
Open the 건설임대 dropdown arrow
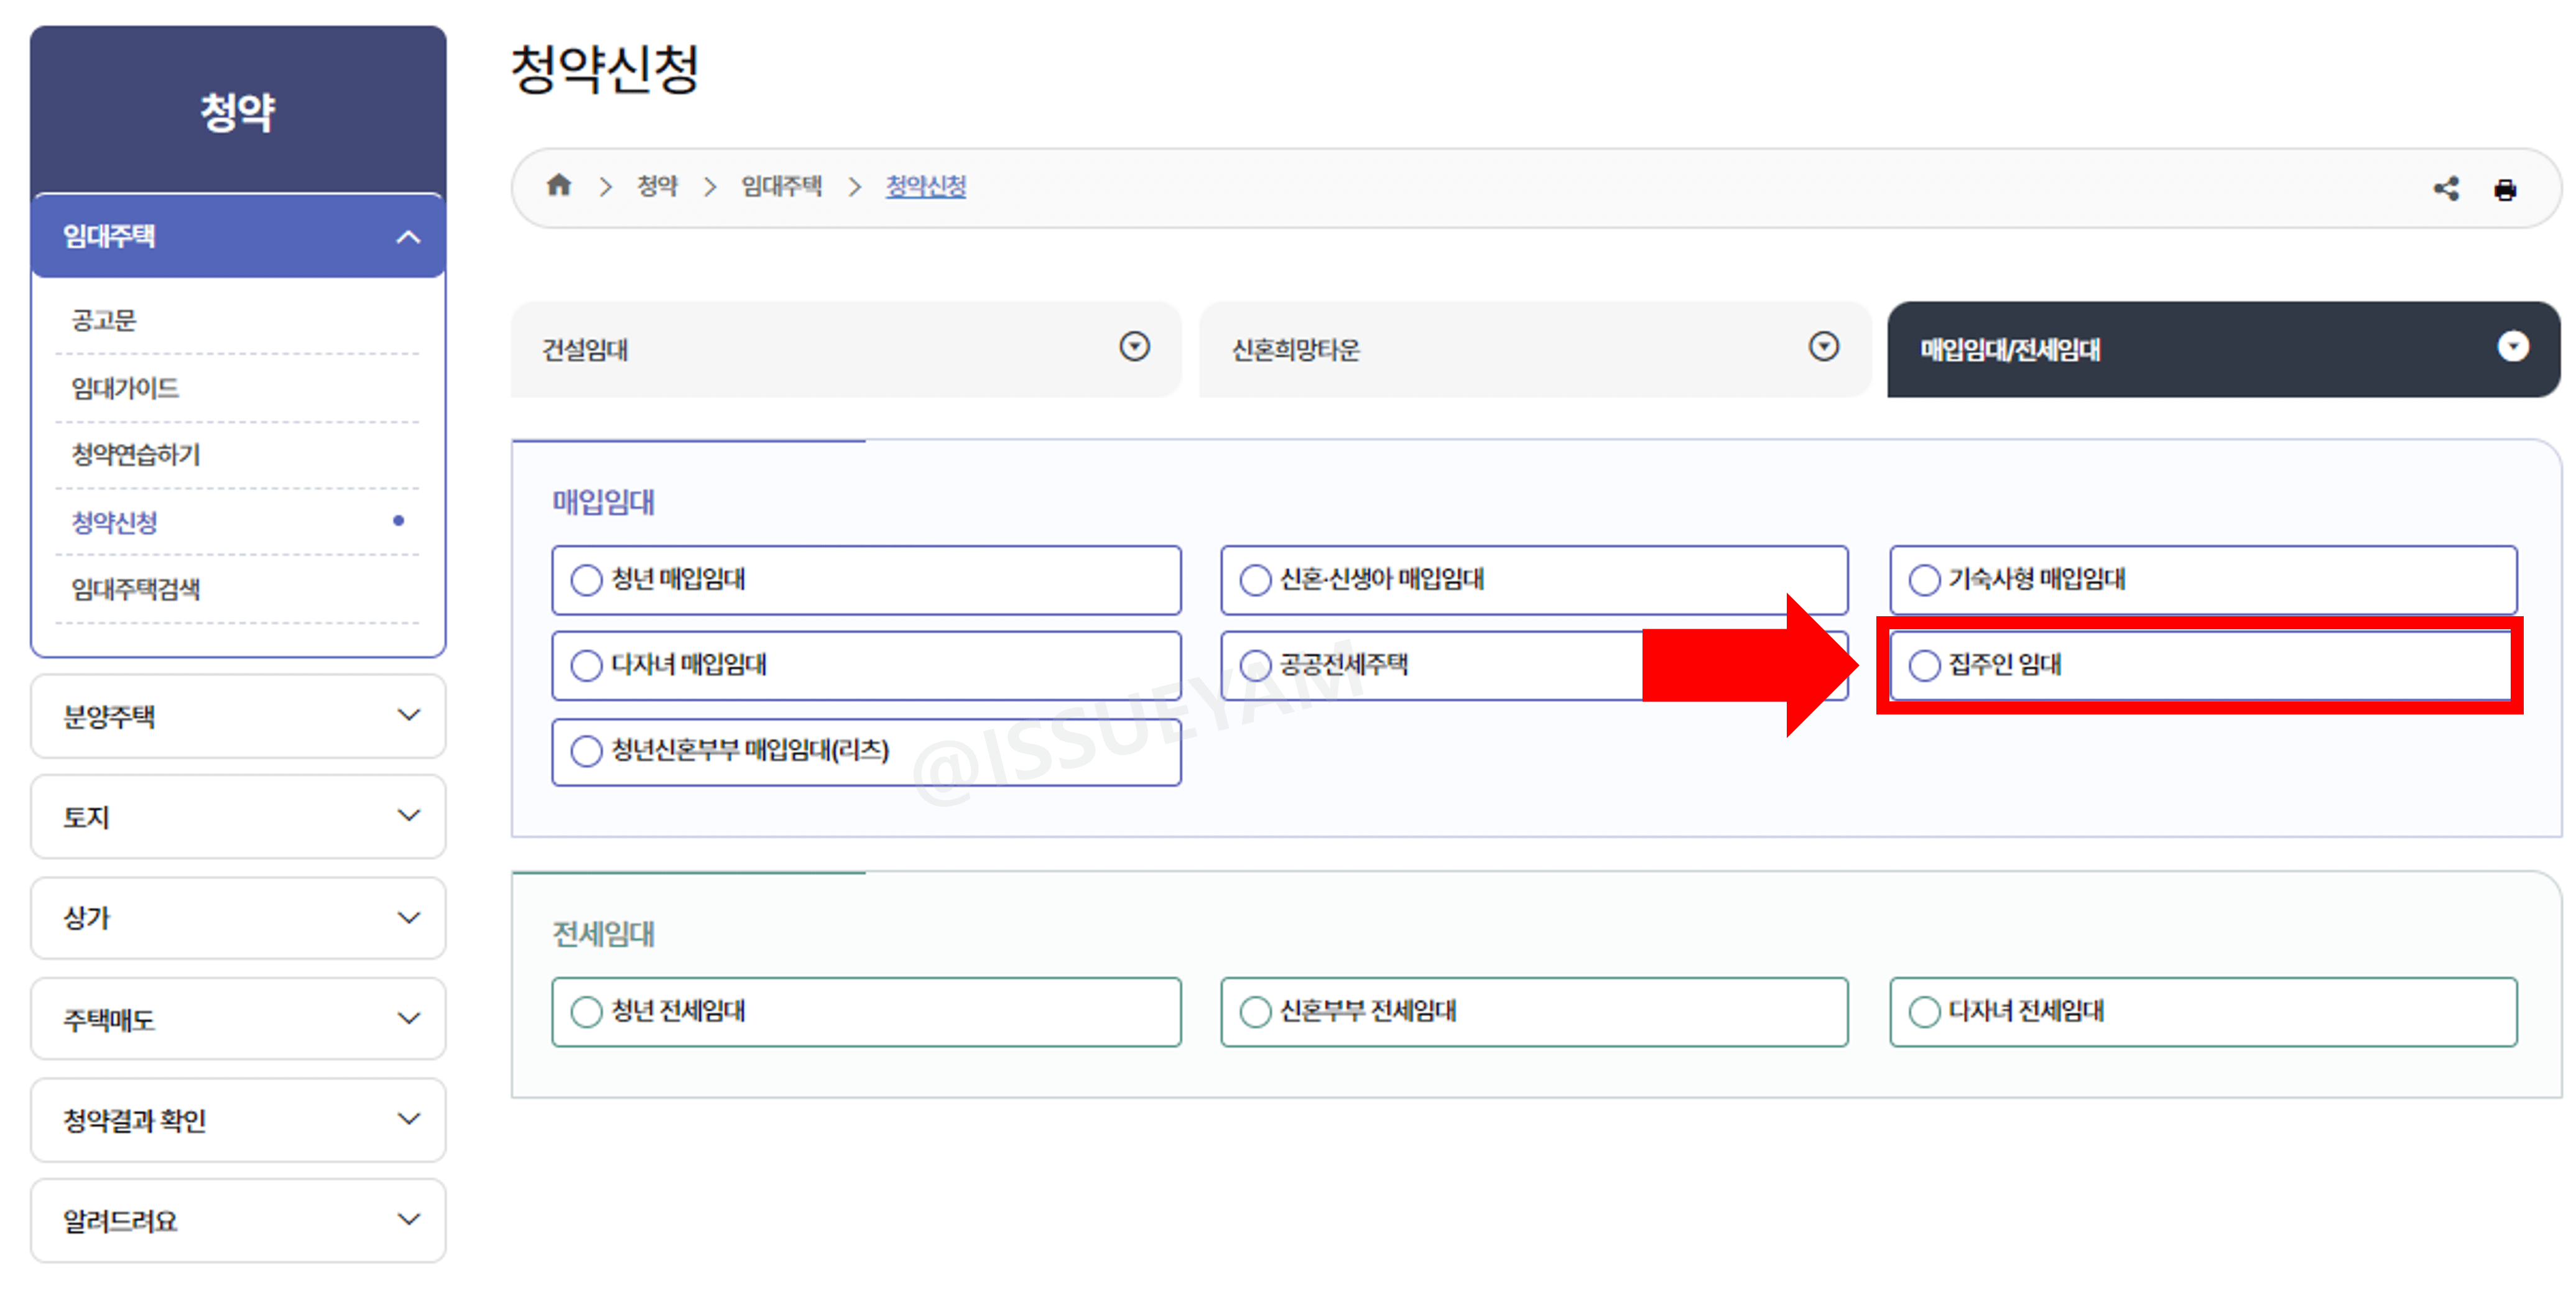tap(1134, 348)
